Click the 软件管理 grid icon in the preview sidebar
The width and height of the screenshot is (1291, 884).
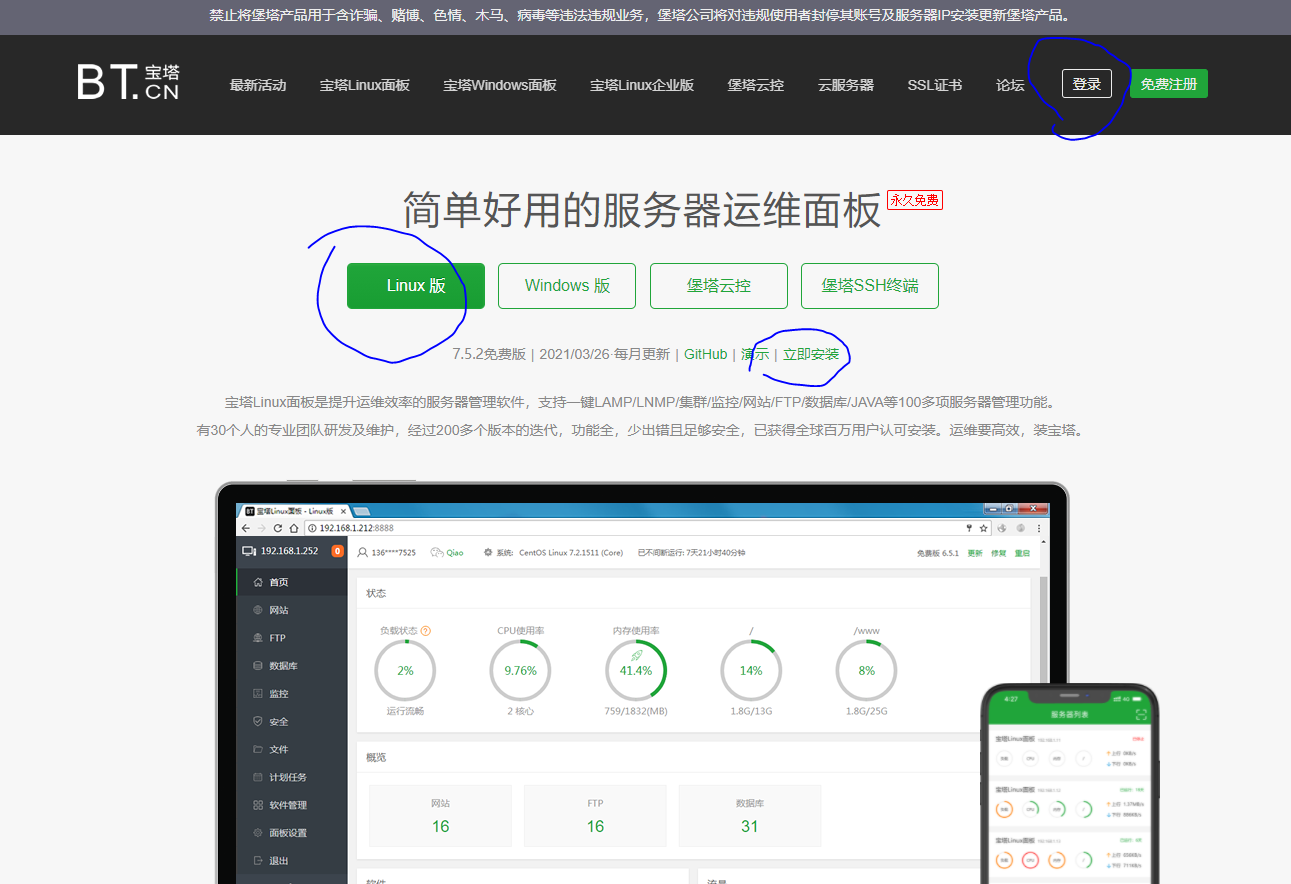pyautogui.click(x=258, y=805)
